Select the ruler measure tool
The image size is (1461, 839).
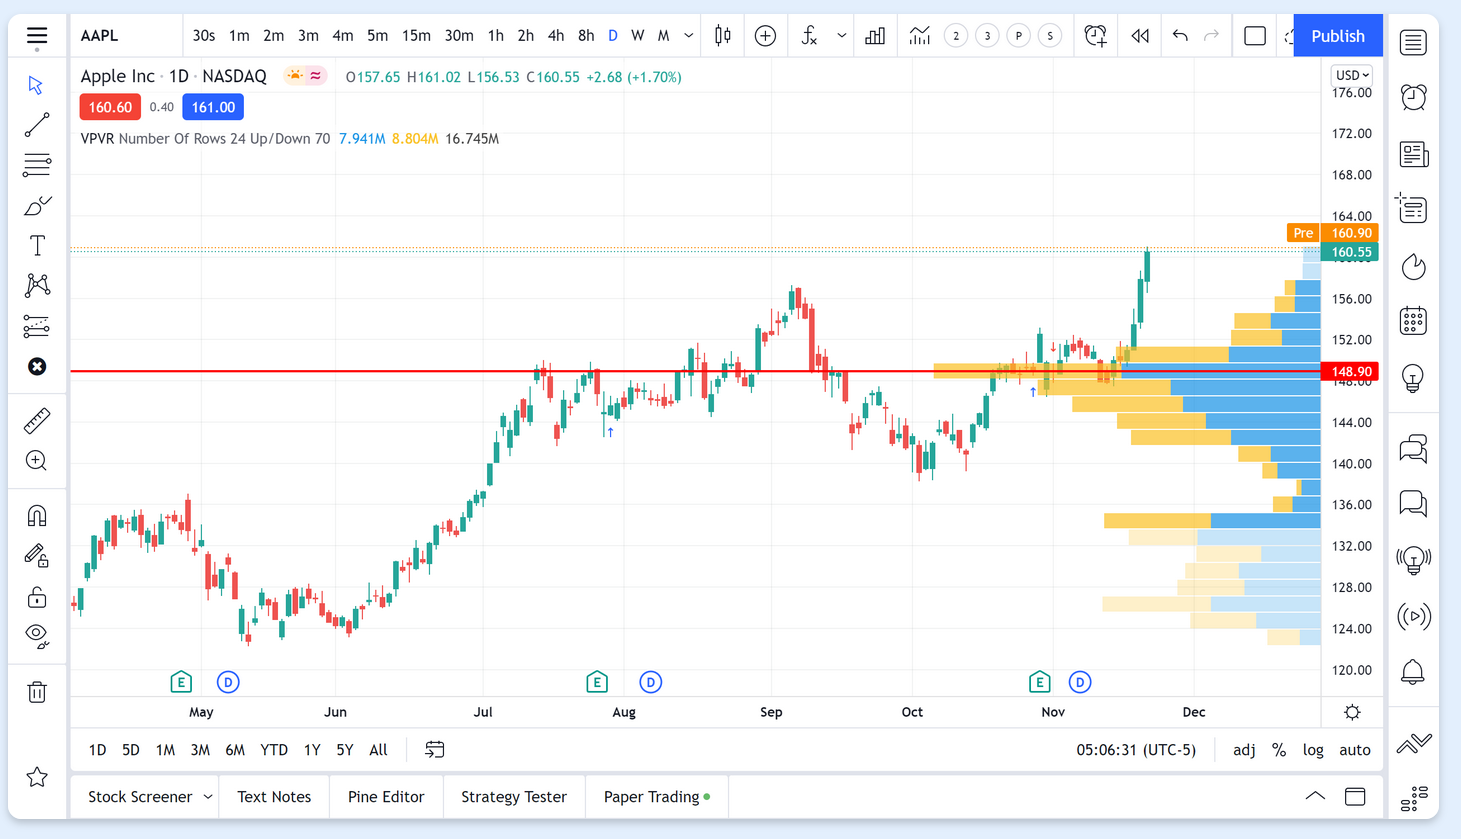[x=37, y=421]
